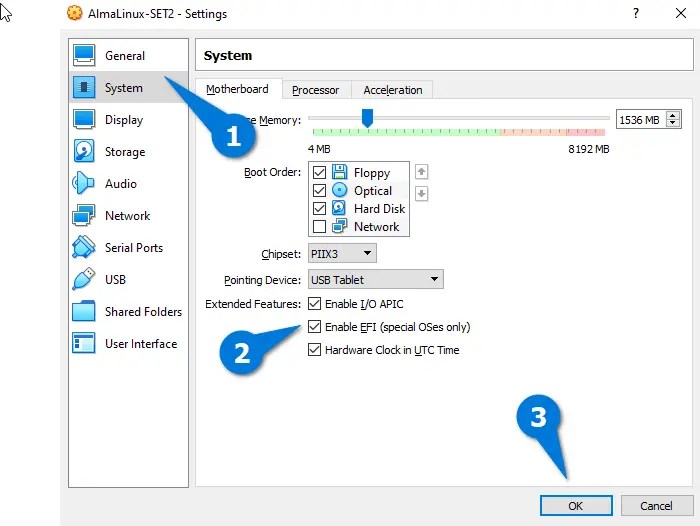Viewport: 700px width, 526px height.
Task: Increase base memory with up stepper arrow
Action: click(673, 116)
